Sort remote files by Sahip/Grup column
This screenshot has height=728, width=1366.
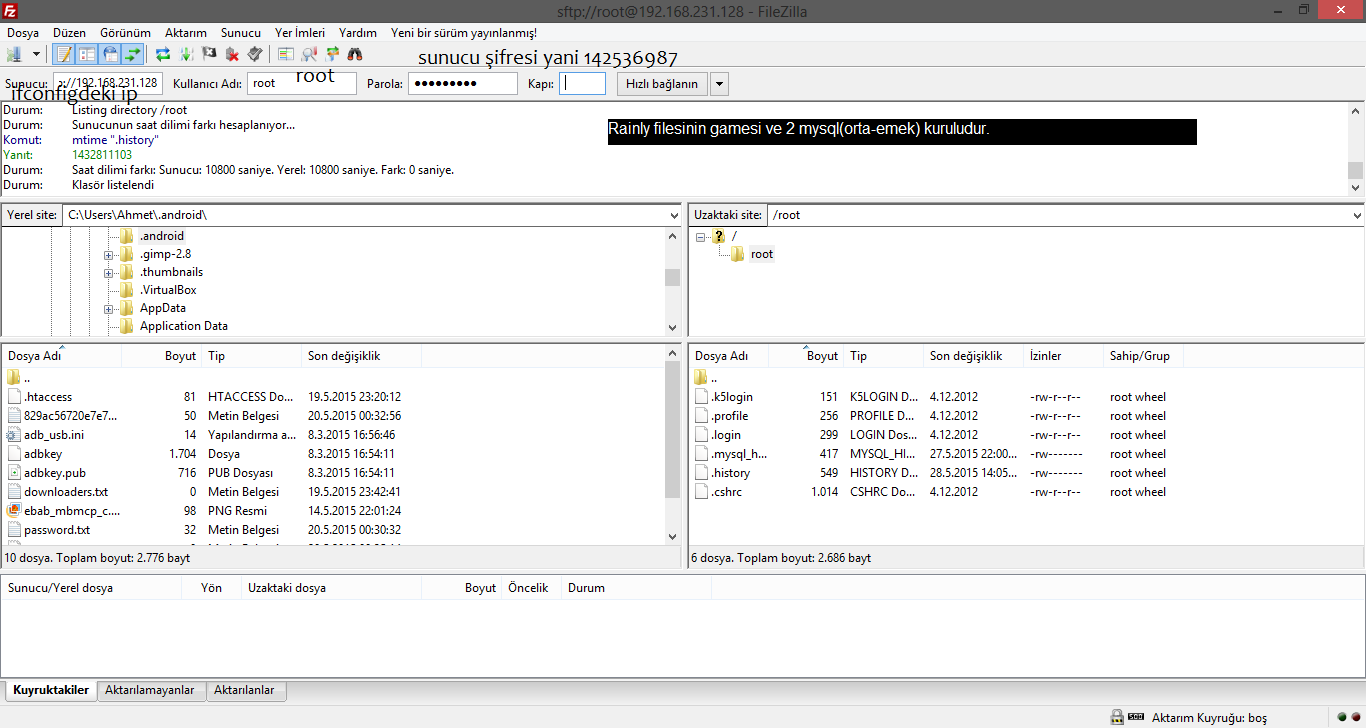1144,356
